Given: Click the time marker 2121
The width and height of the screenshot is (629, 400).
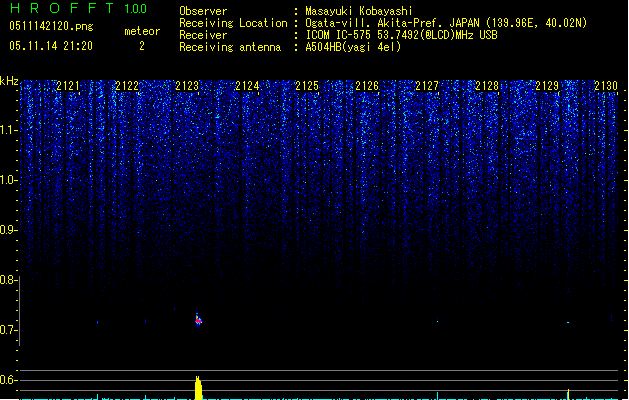Looking at the screenshot, I should (68, 86).
